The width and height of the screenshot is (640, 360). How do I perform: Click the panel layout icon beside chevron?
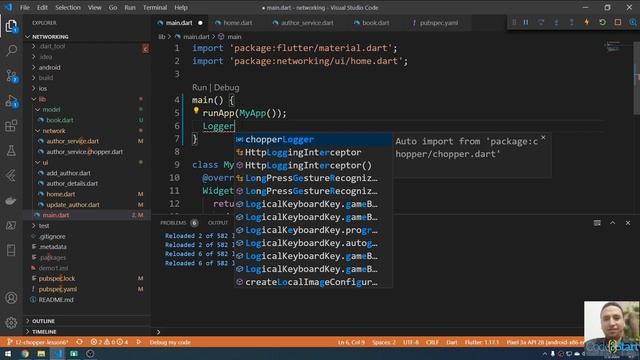597,223
